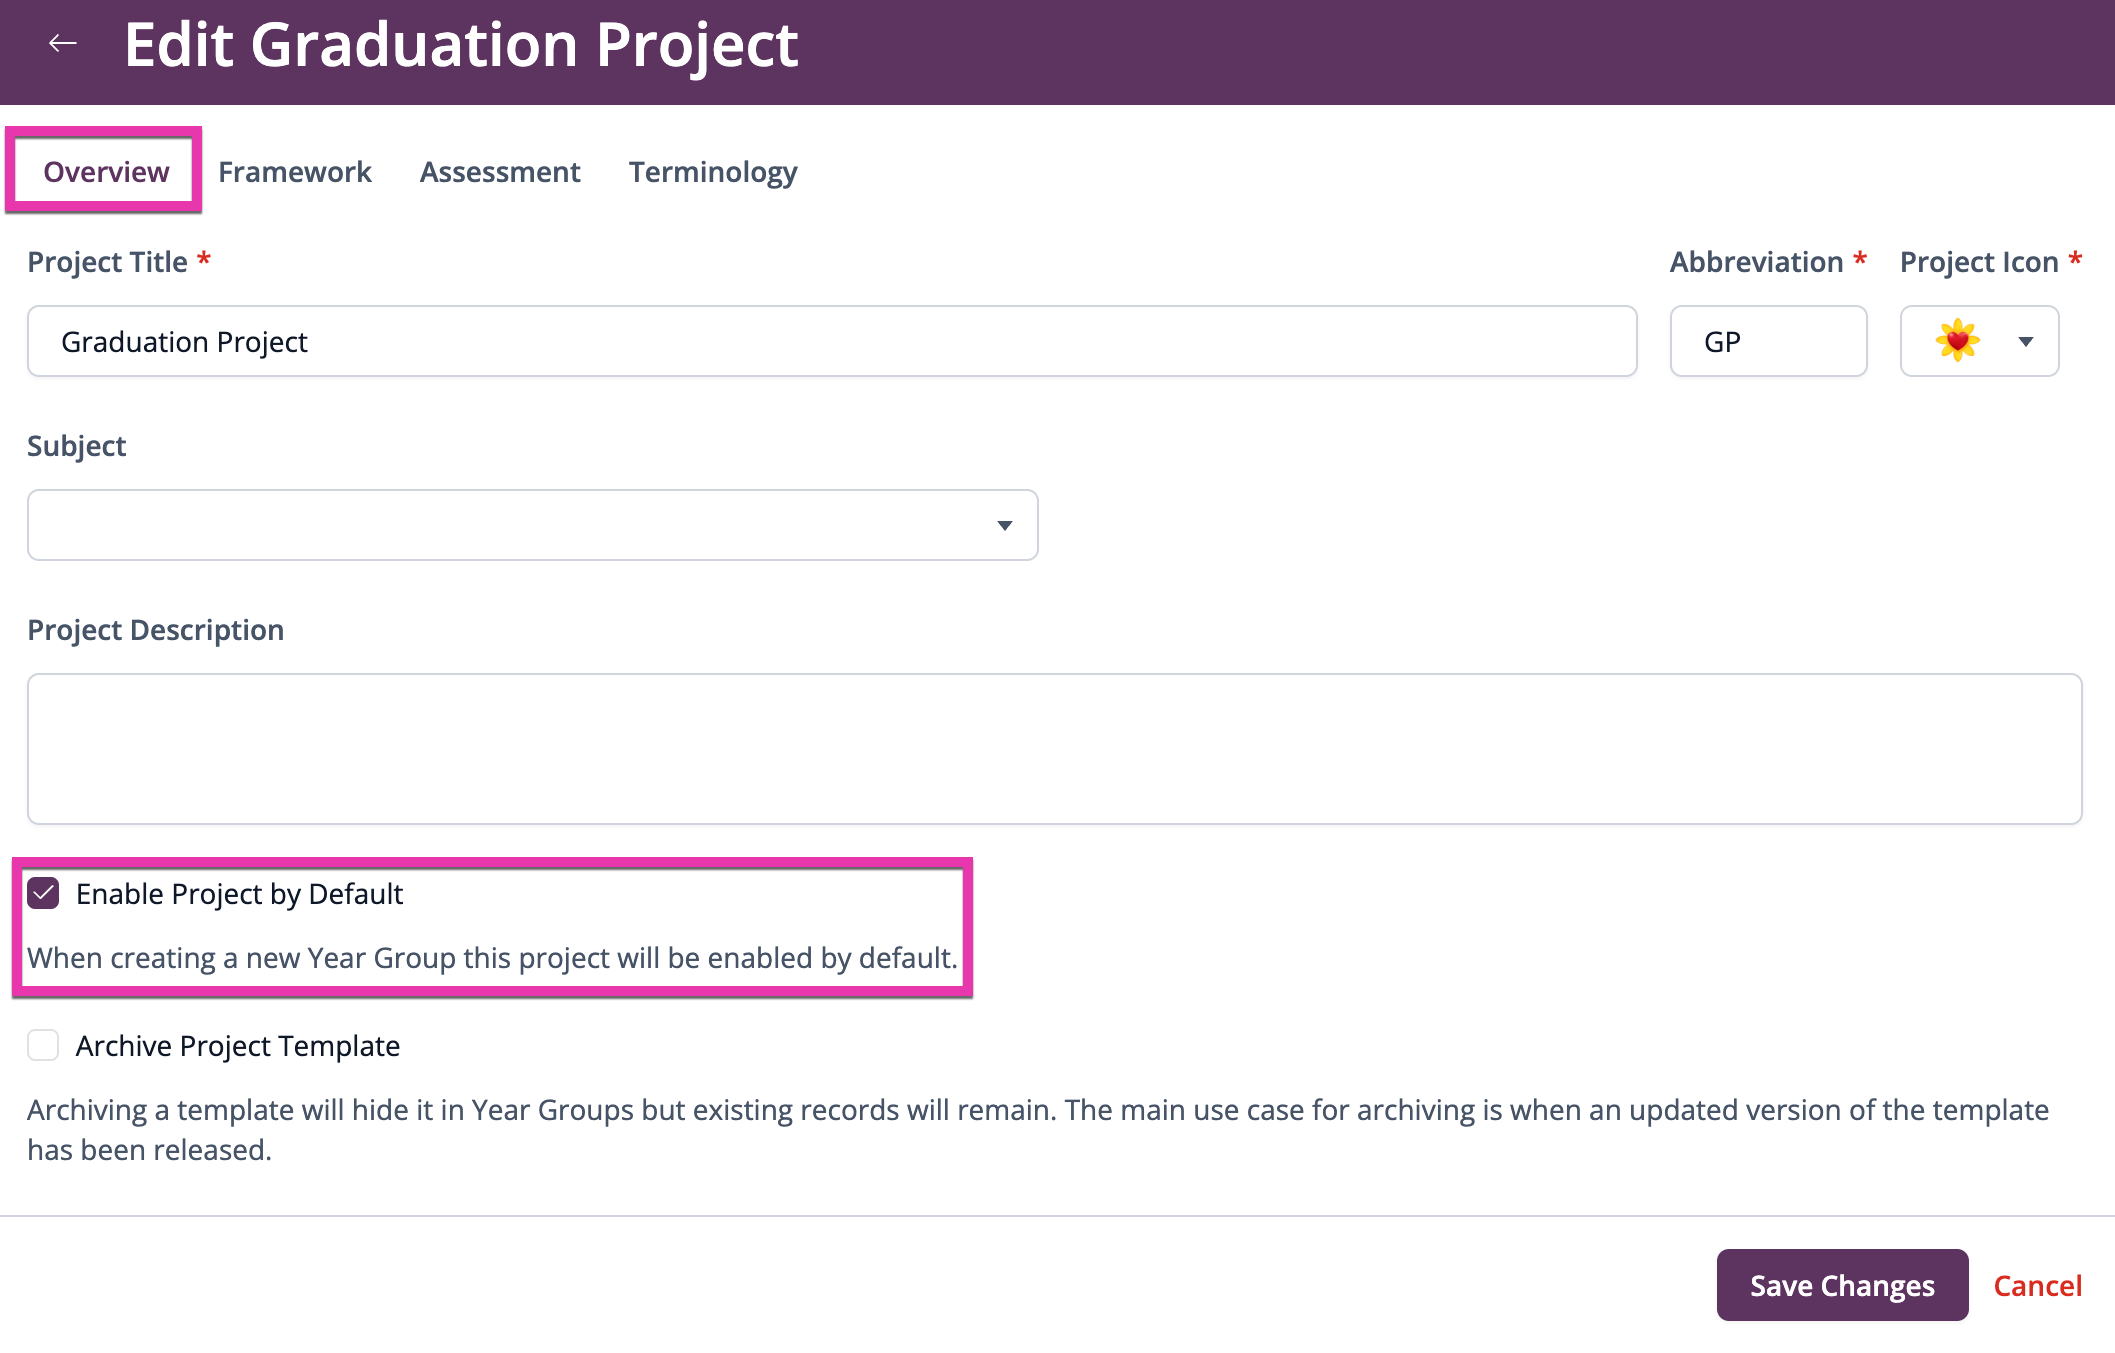Click the Abbreviation field containing GP
This screenshot has height=1353, width=2115.
(x=1768, y=341)
